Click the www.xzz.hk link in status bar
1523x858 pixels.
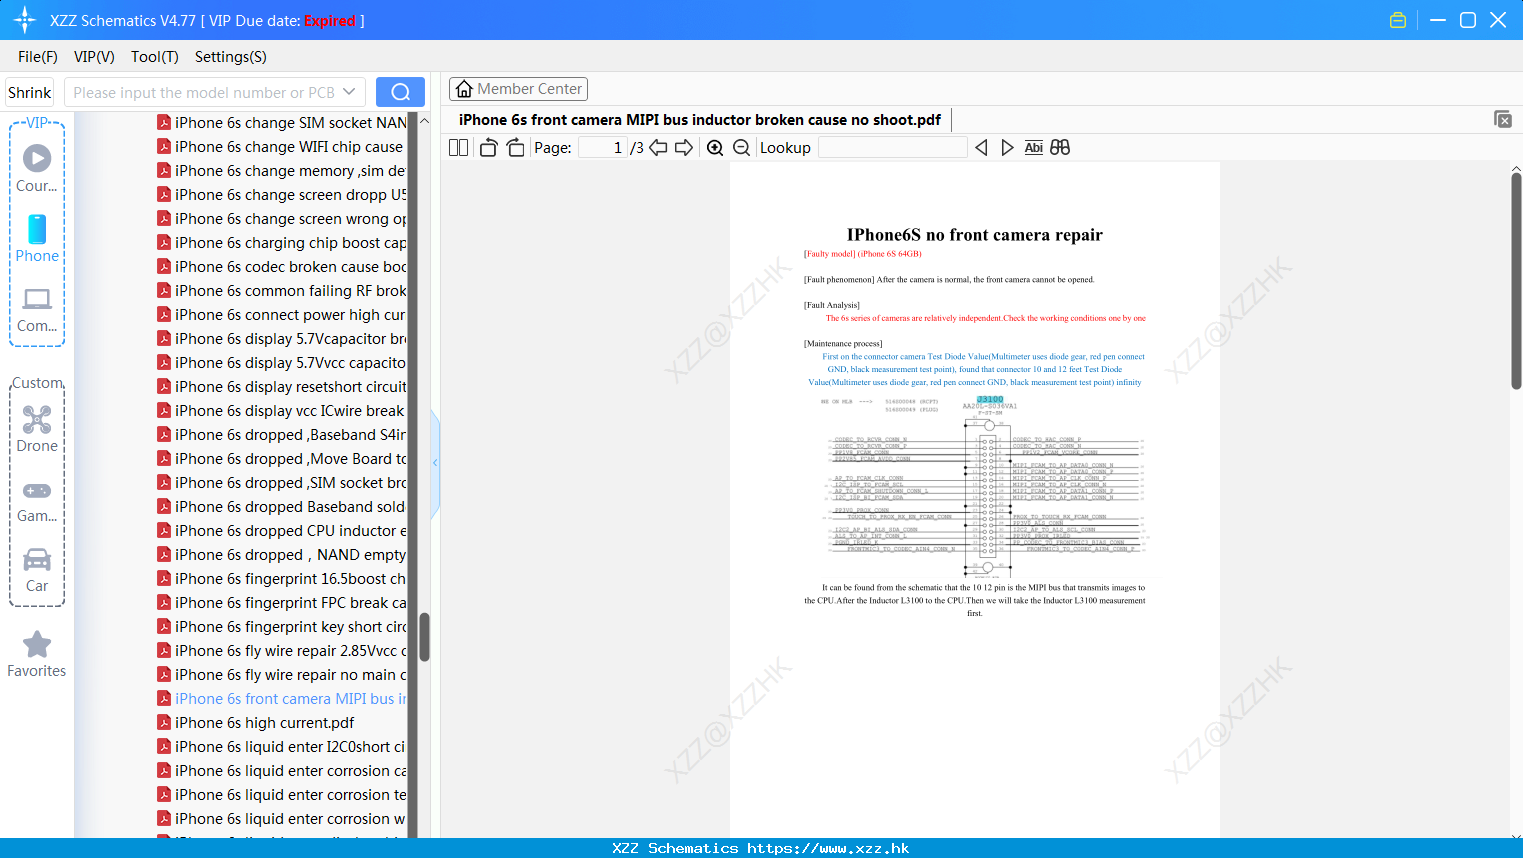click(x=828, y=848)
